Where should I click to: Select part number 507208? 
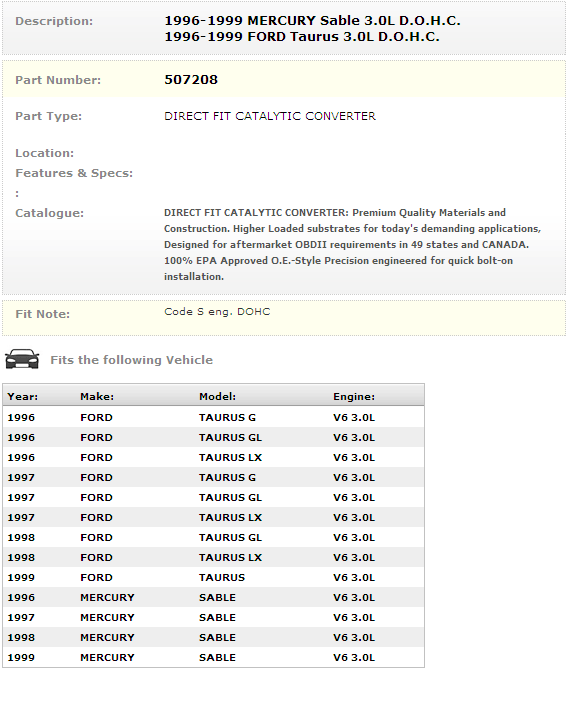click(191, 79)
